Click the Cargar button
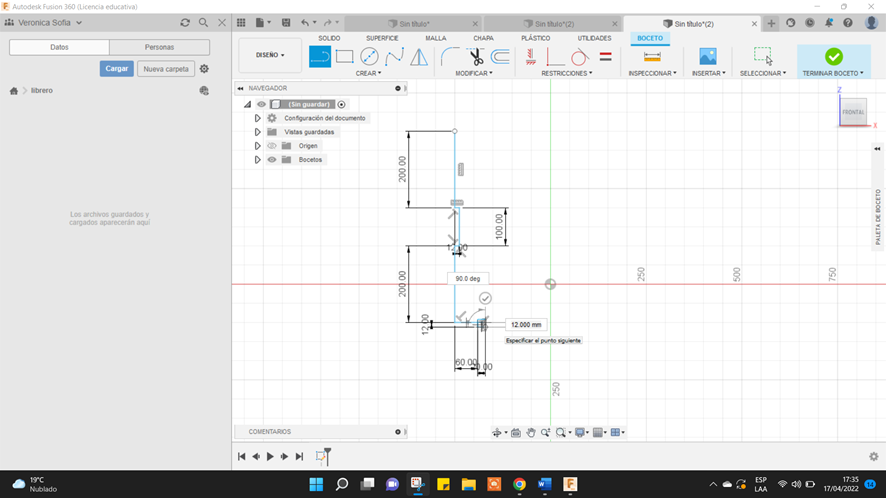Image resolution: width=886 pixels, height=498 pixels. coord(117,68)
